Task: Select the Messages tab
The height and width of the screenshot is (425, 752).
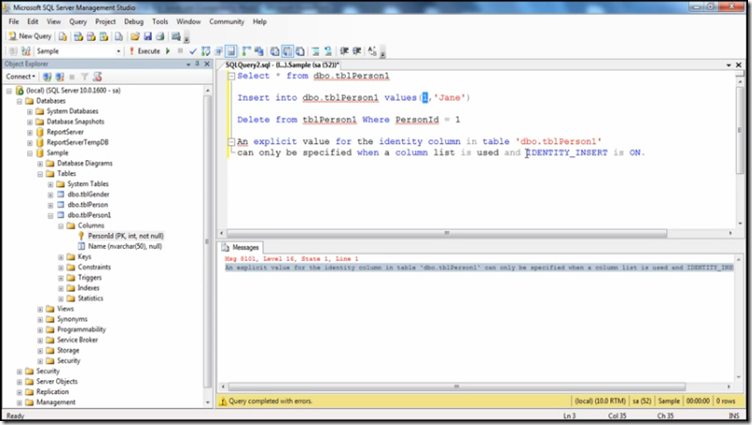Action: [x=240, y=248]
